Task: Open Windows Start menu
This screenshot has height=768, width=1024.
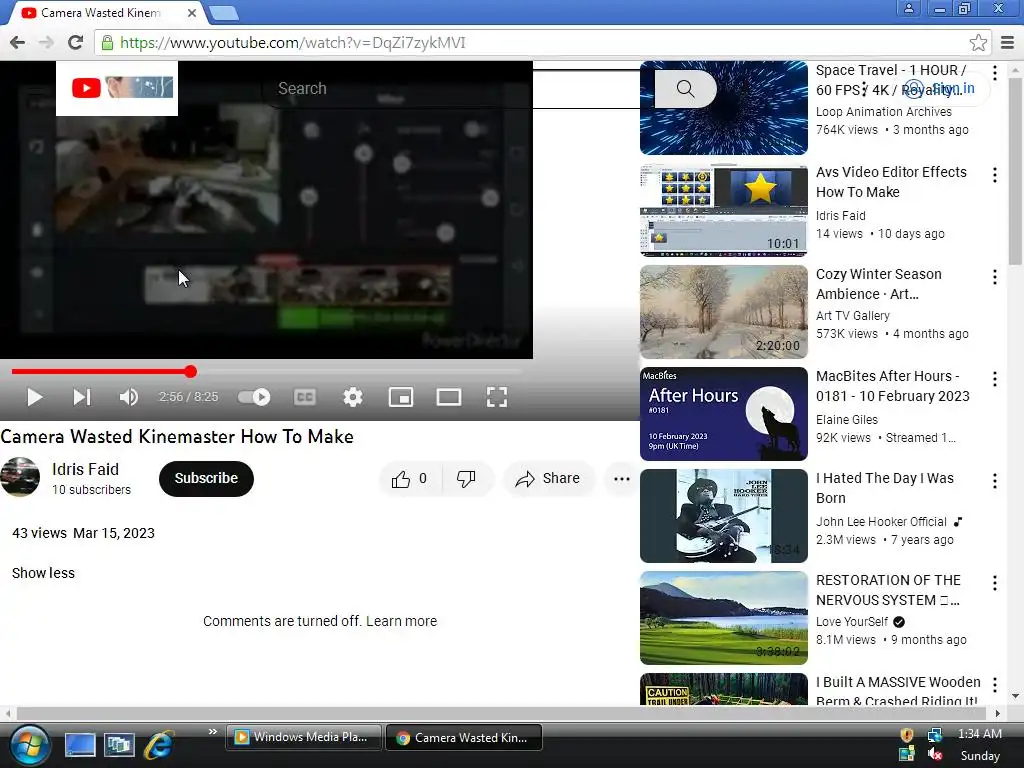Action: (x=29, y=745)
